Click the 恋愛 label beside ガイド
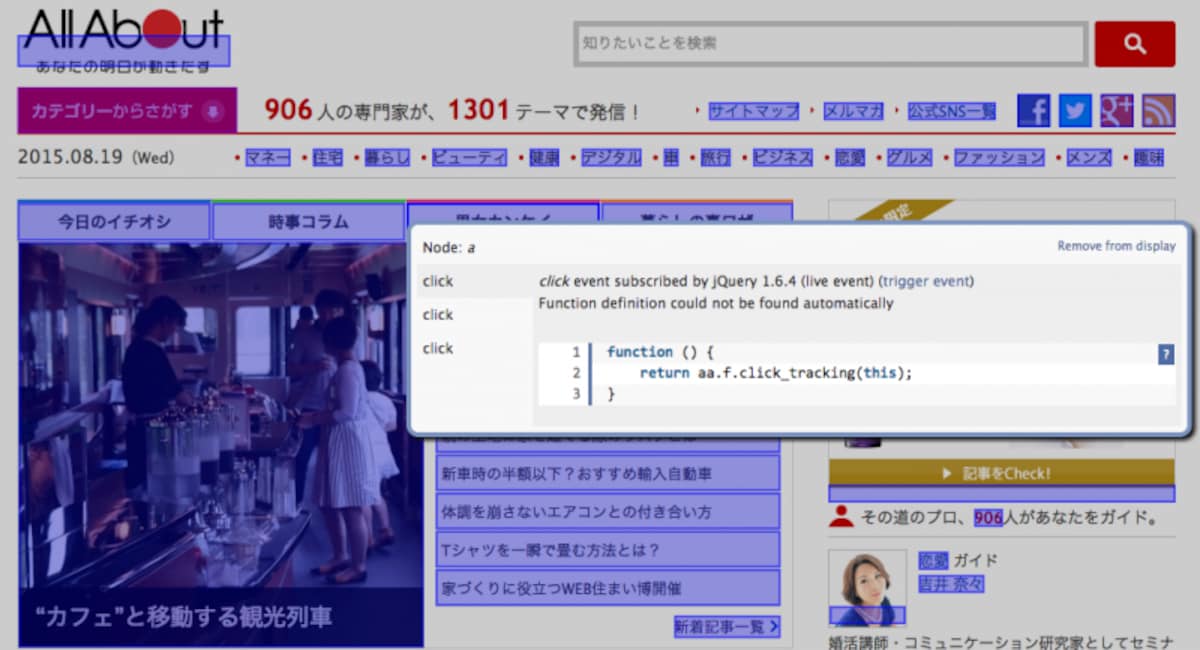Viewport: 1200px width, 650px height. [x=933, y=560]
